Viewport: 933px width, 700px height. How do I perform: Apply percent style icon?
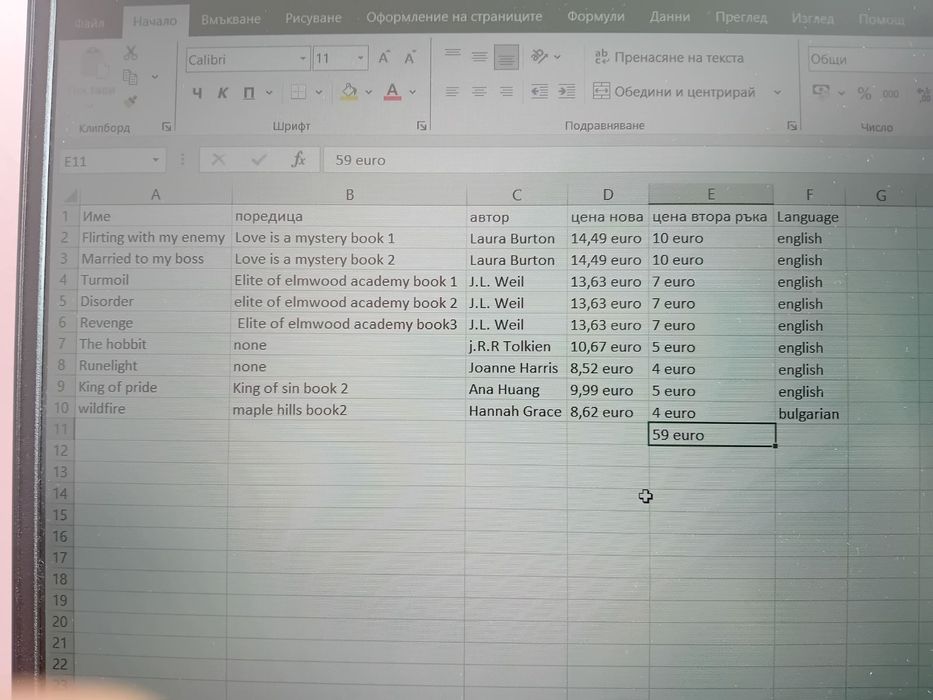tap(864, 93)
